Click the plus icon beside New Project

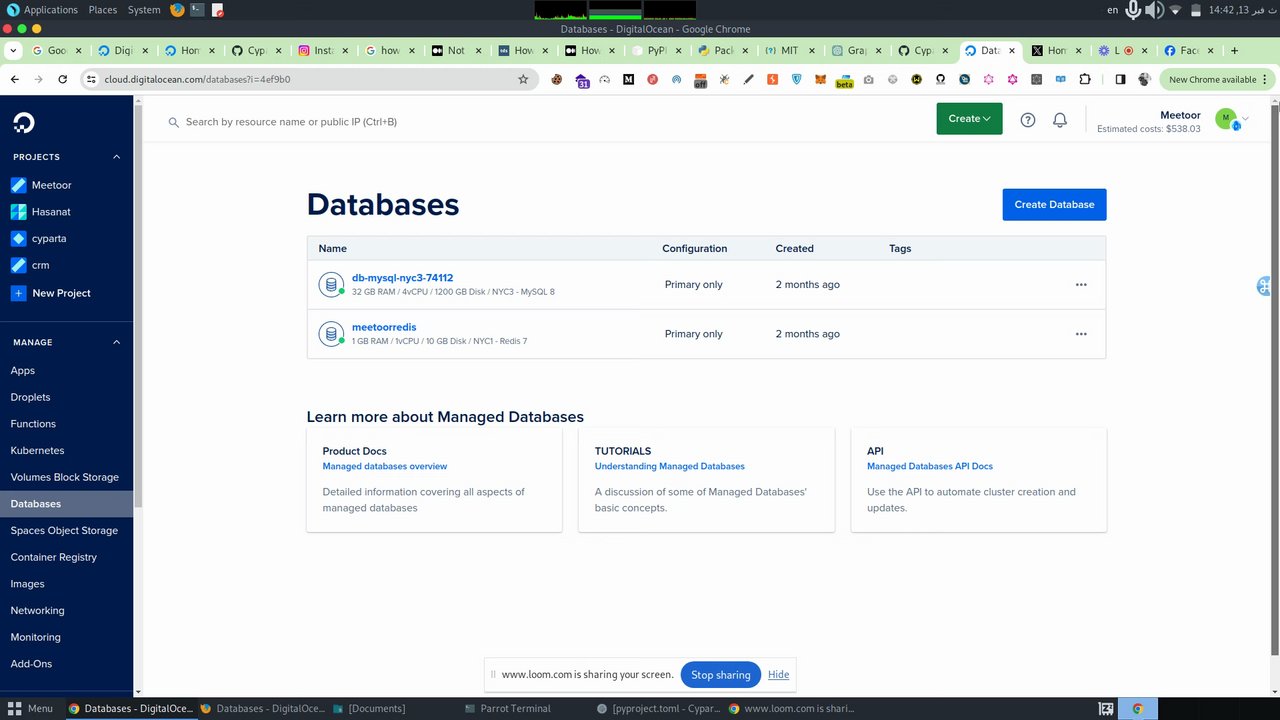(x=17, y=293)
